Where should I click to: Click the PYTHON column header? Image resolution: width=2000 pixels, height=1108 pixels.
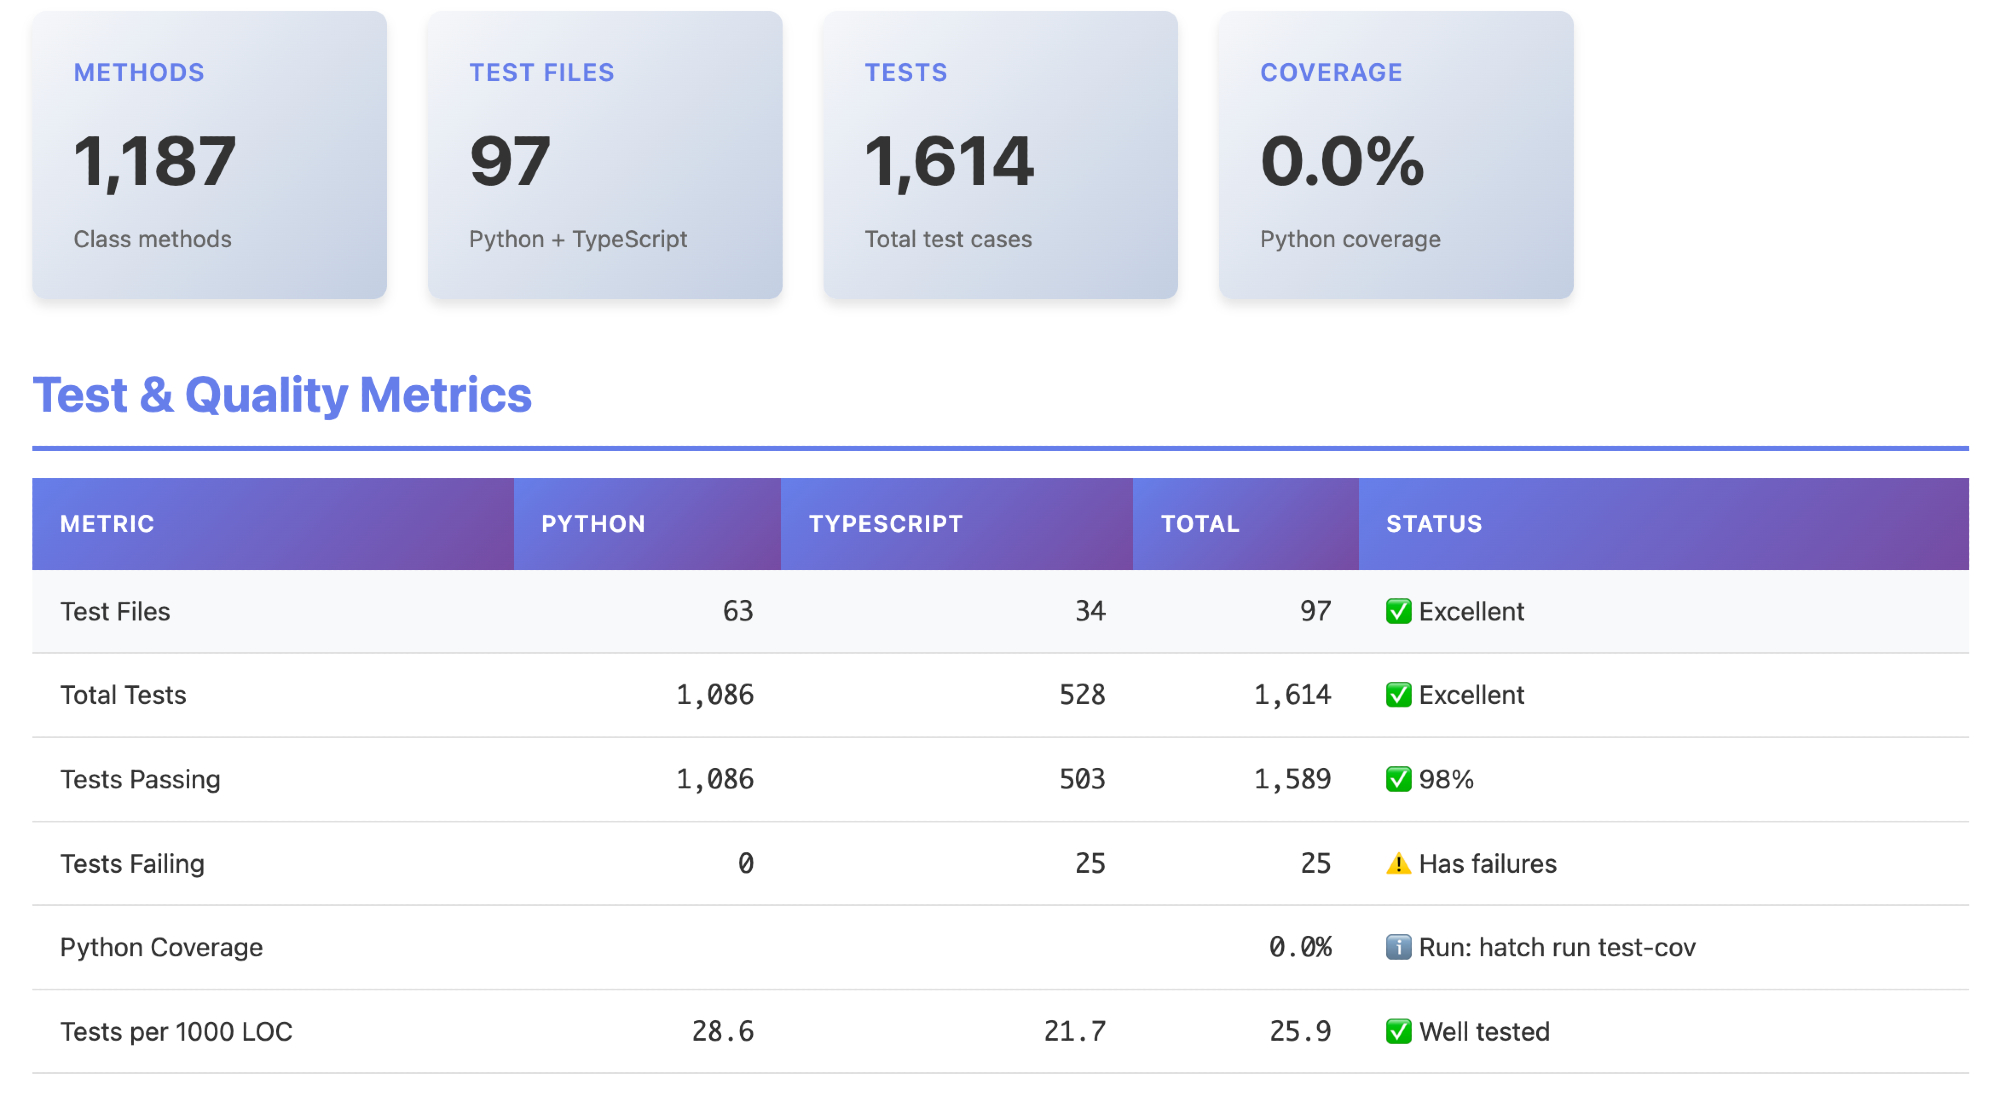coord(593,524)
